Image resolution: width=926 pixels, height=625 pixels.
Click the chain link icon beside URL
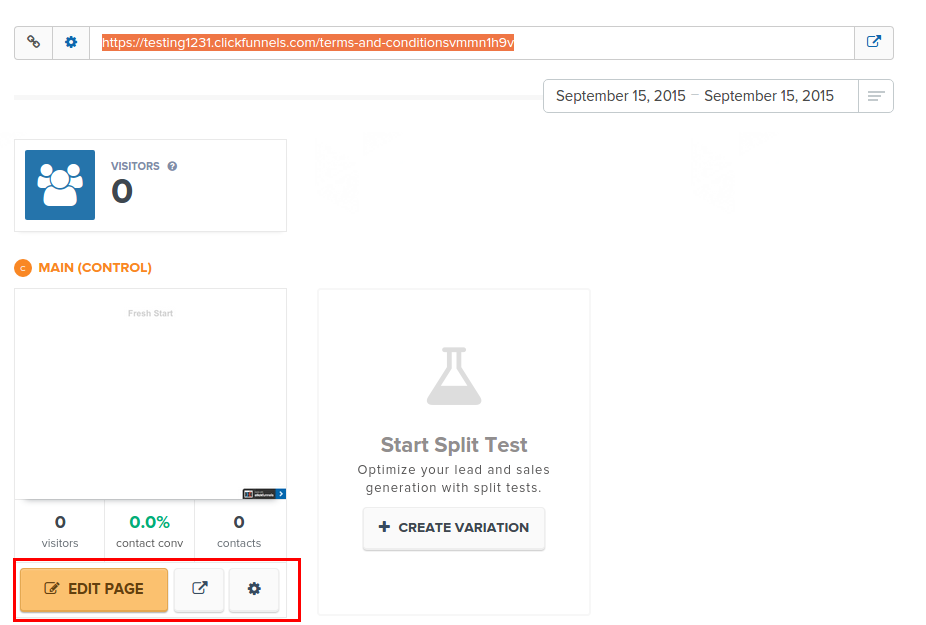33,43
